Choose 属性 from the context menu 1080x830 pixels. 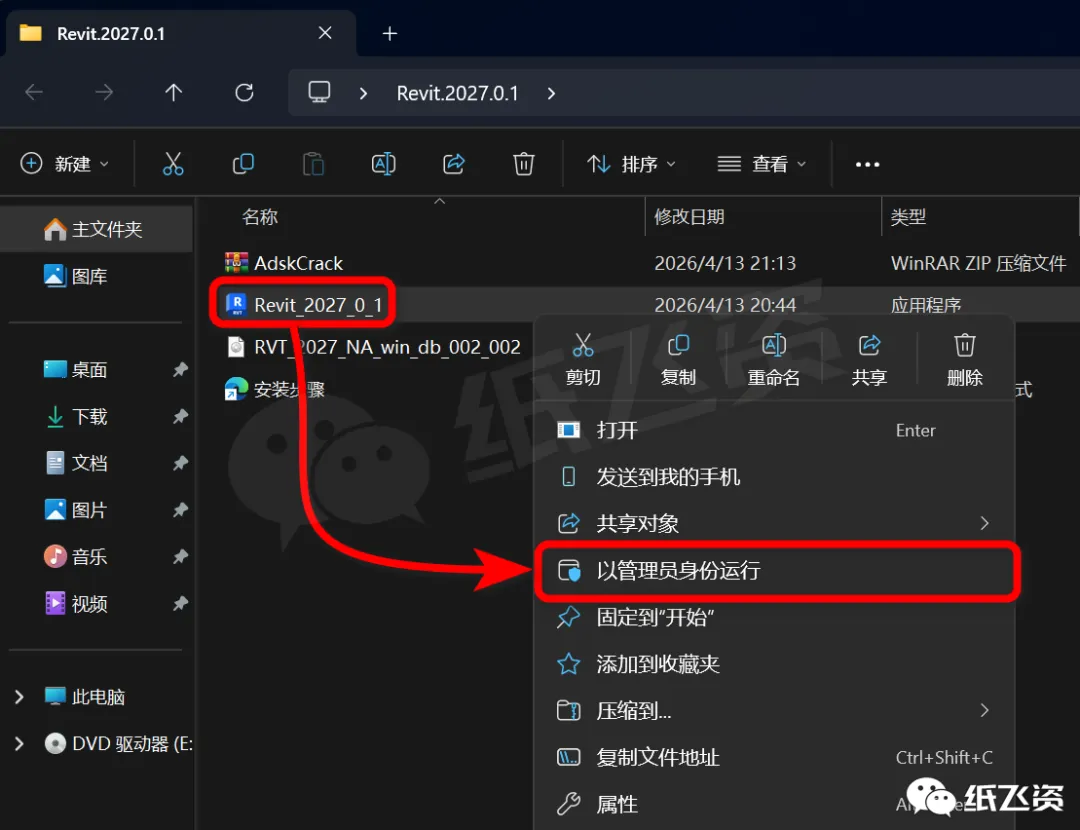774,804
